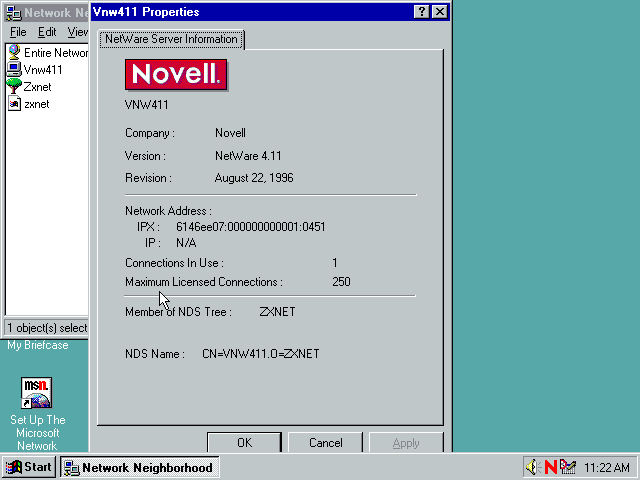Screen dimensions: 640x480
Task: Click the red Novell N tray icon
Action: click(x=551, y=467)
